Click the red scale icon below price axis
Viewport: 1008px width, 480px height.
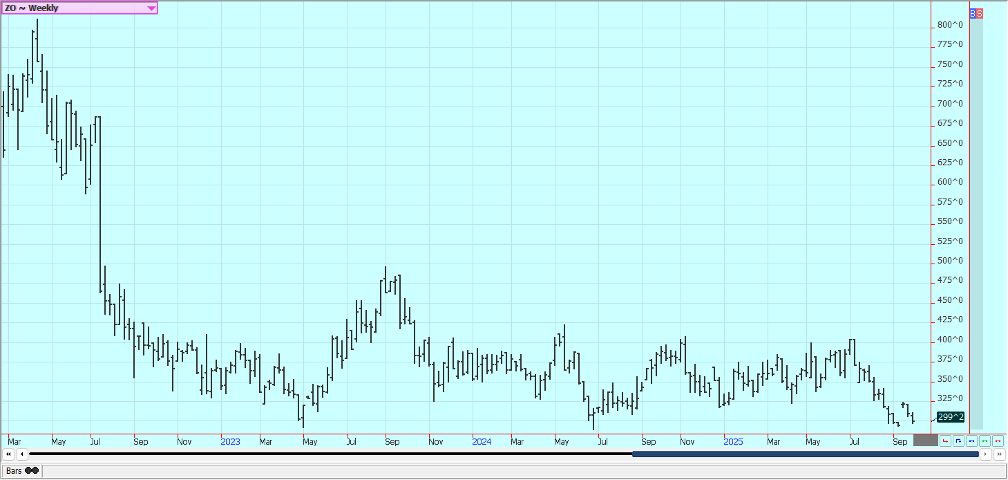tap(945, 440)
